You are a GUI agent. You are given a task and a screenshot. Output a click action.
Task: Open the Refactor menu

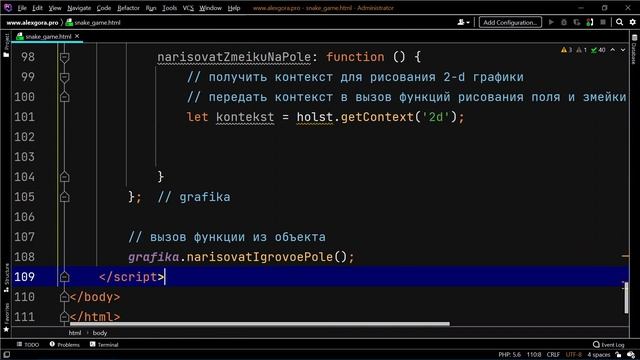128,8
